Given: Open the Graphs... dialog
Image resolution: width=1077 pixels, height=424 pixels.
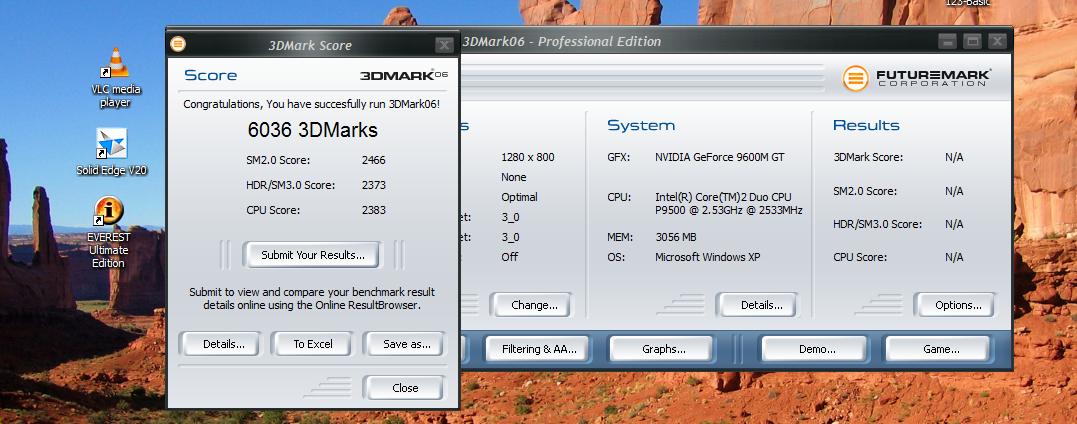Looking at the screenshot, I should click(663, 348).
